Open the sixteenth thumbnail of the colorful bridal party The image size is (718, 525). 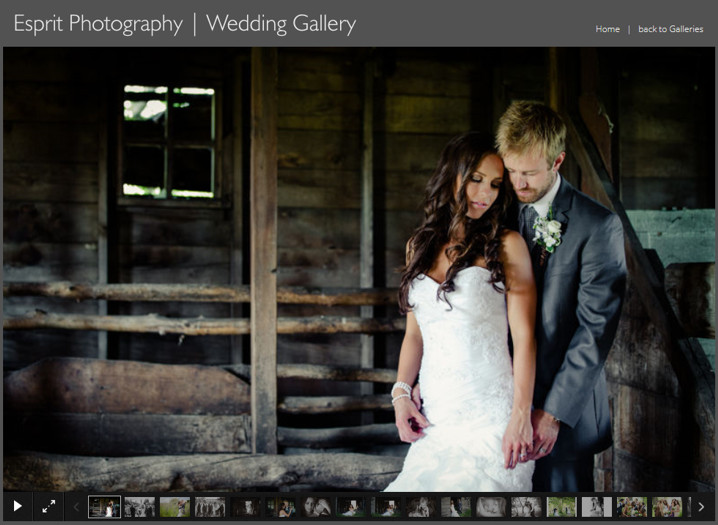(632, 507)
